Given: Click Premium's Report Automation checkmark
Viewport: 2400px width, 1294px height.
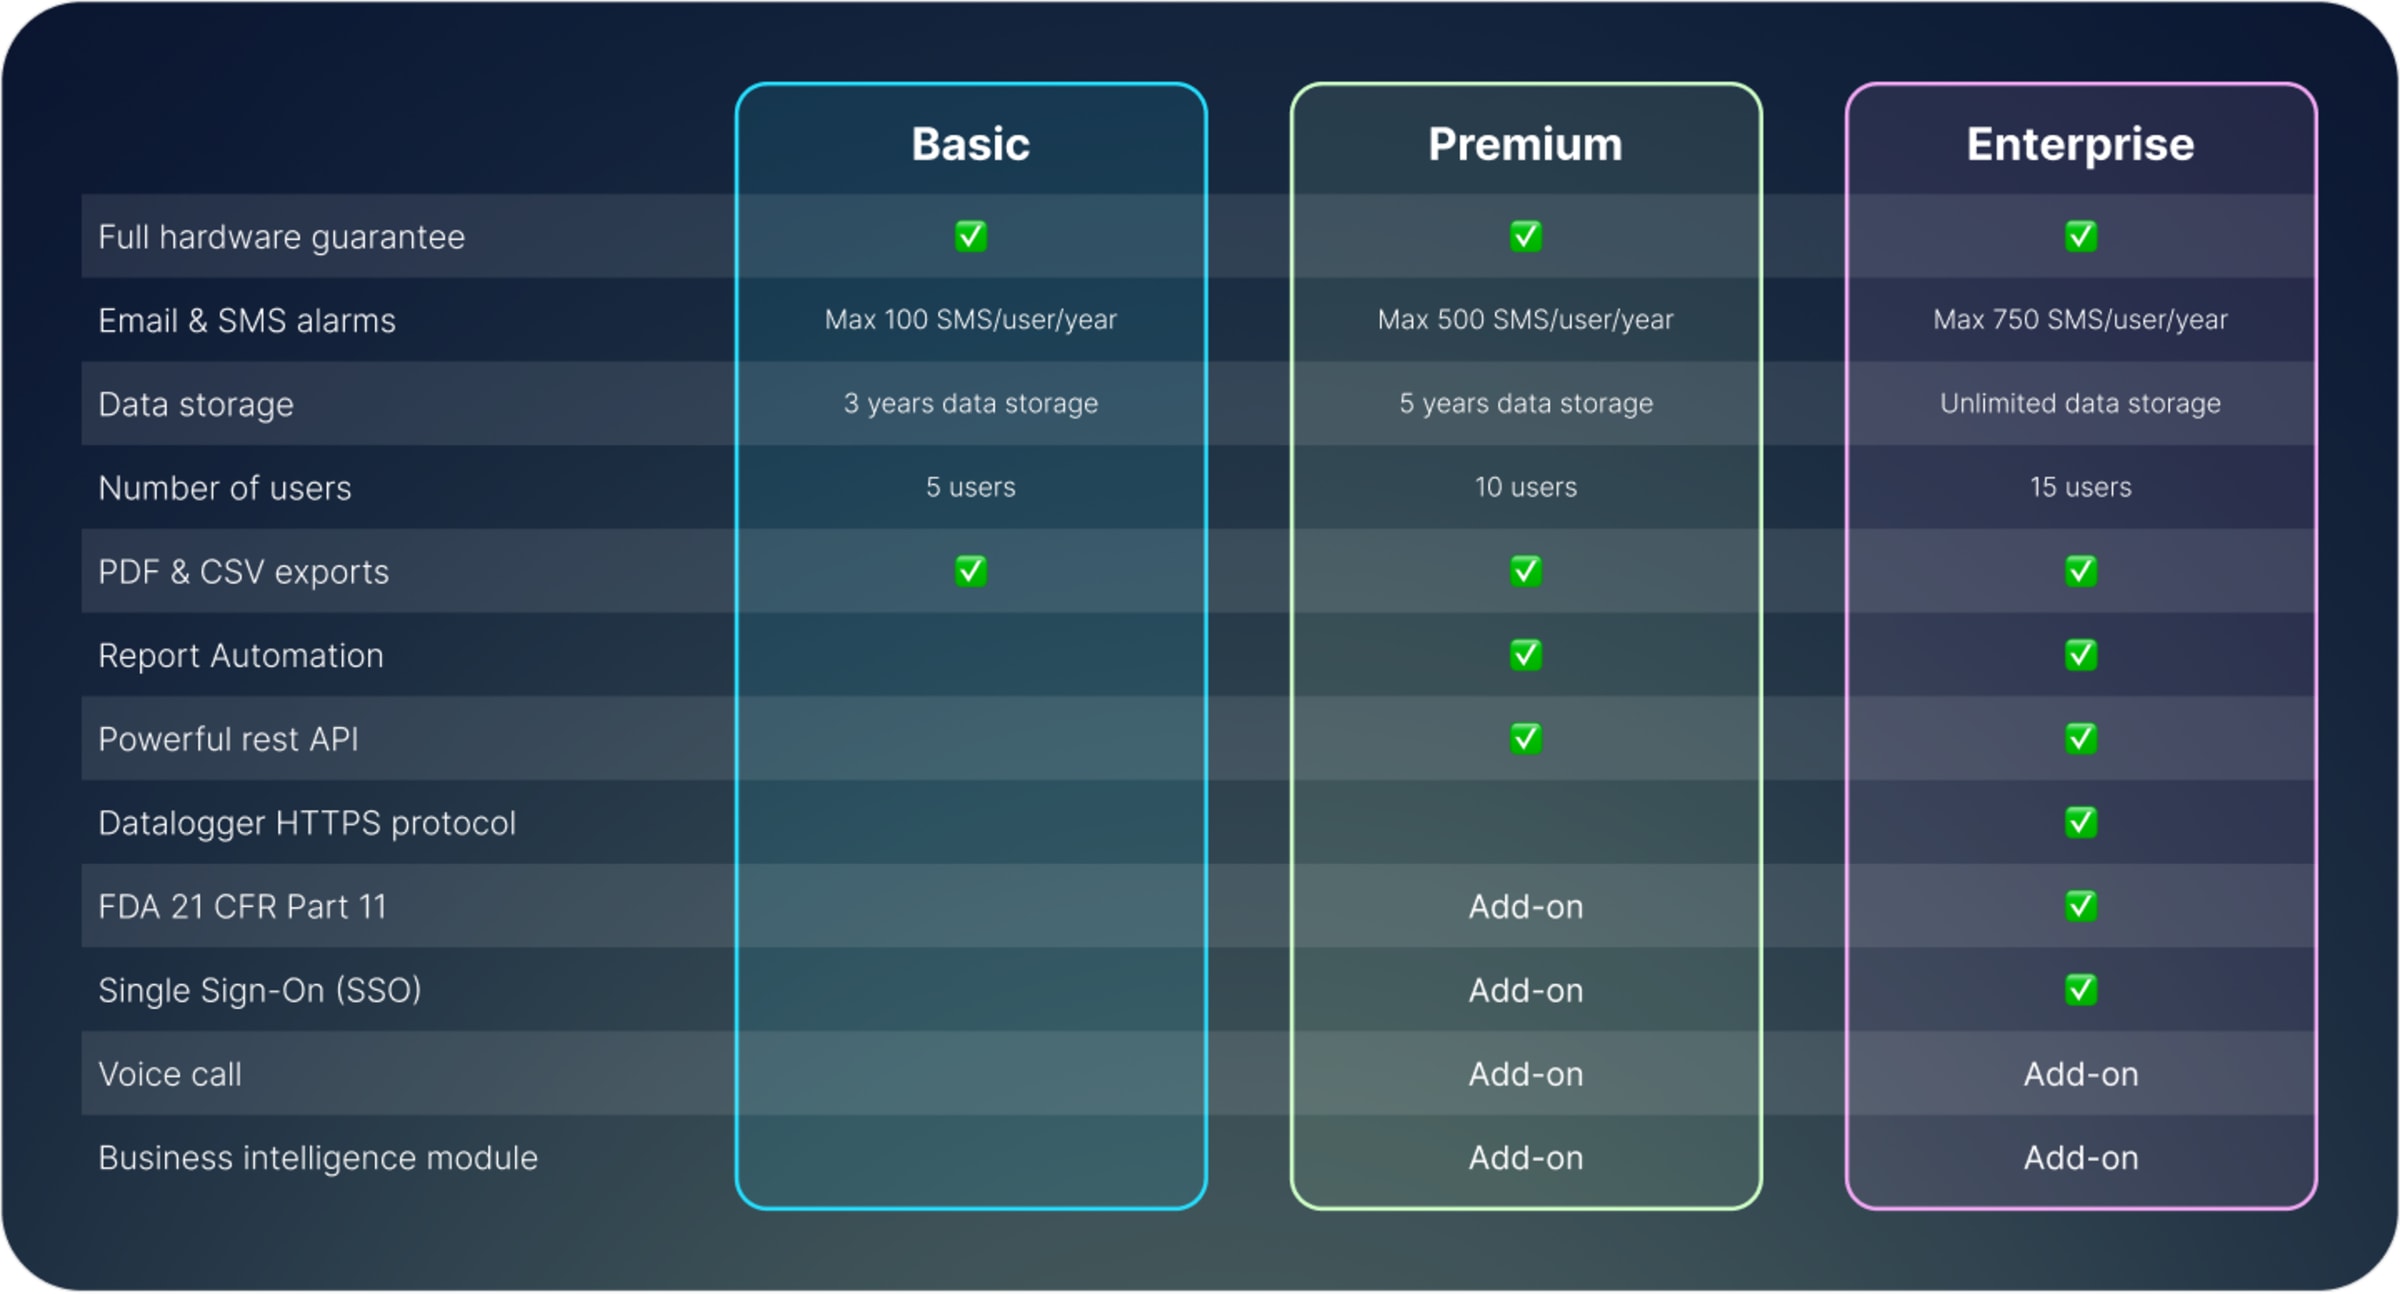Looking at the screenshot, I should pyautogui.click(x=1525, y=655).
